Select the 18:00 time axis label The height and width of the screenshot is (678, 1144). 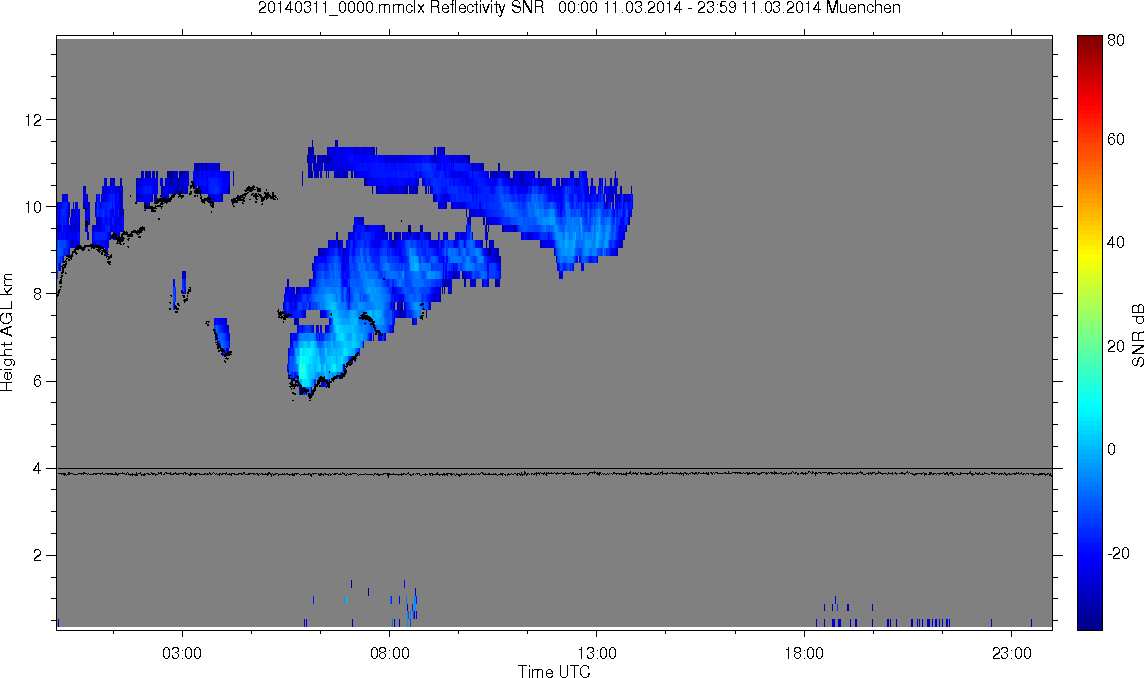(804, 653)
